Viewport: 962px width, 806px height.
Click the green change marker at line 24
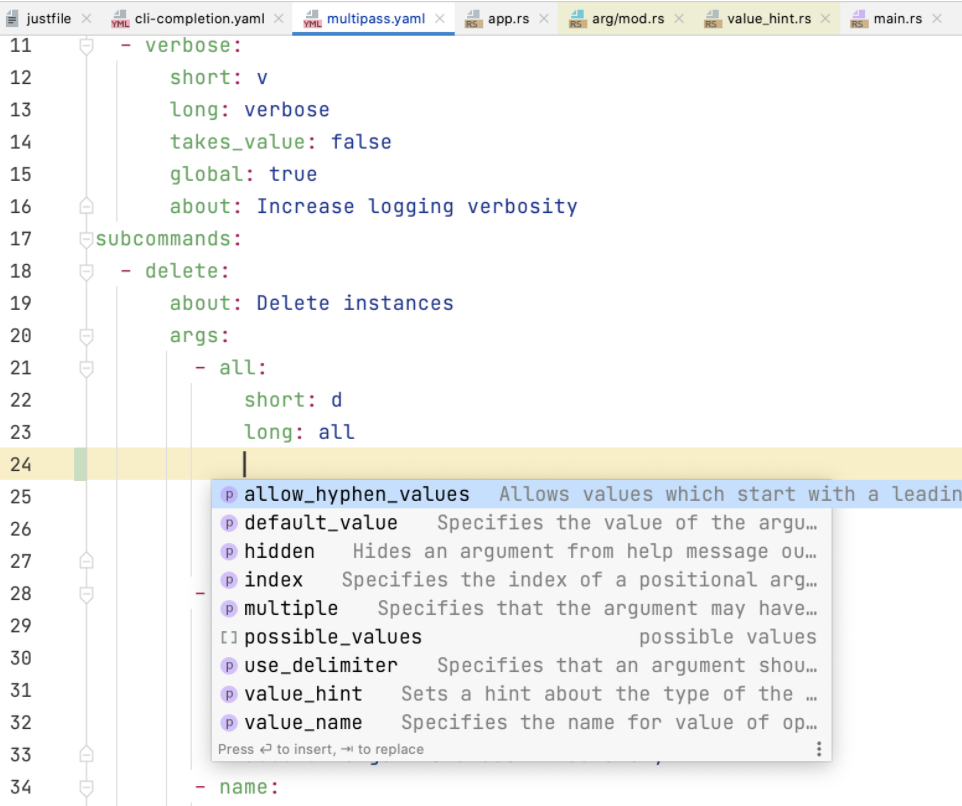point(80,464)
